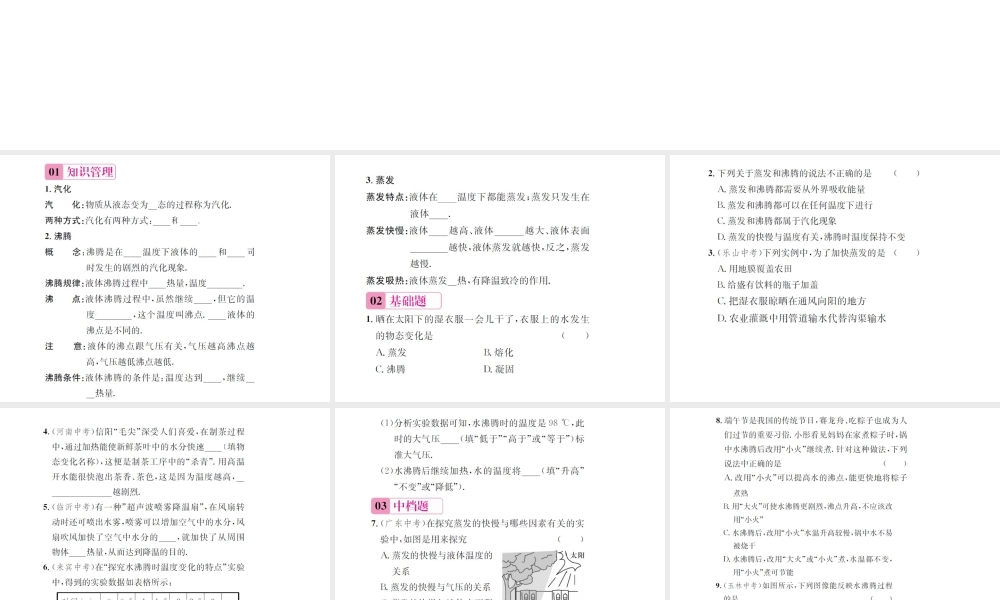This screenshot has height=600, width=1000.
Task: Click the label 沸腾条件
Action: pos(64,377)
